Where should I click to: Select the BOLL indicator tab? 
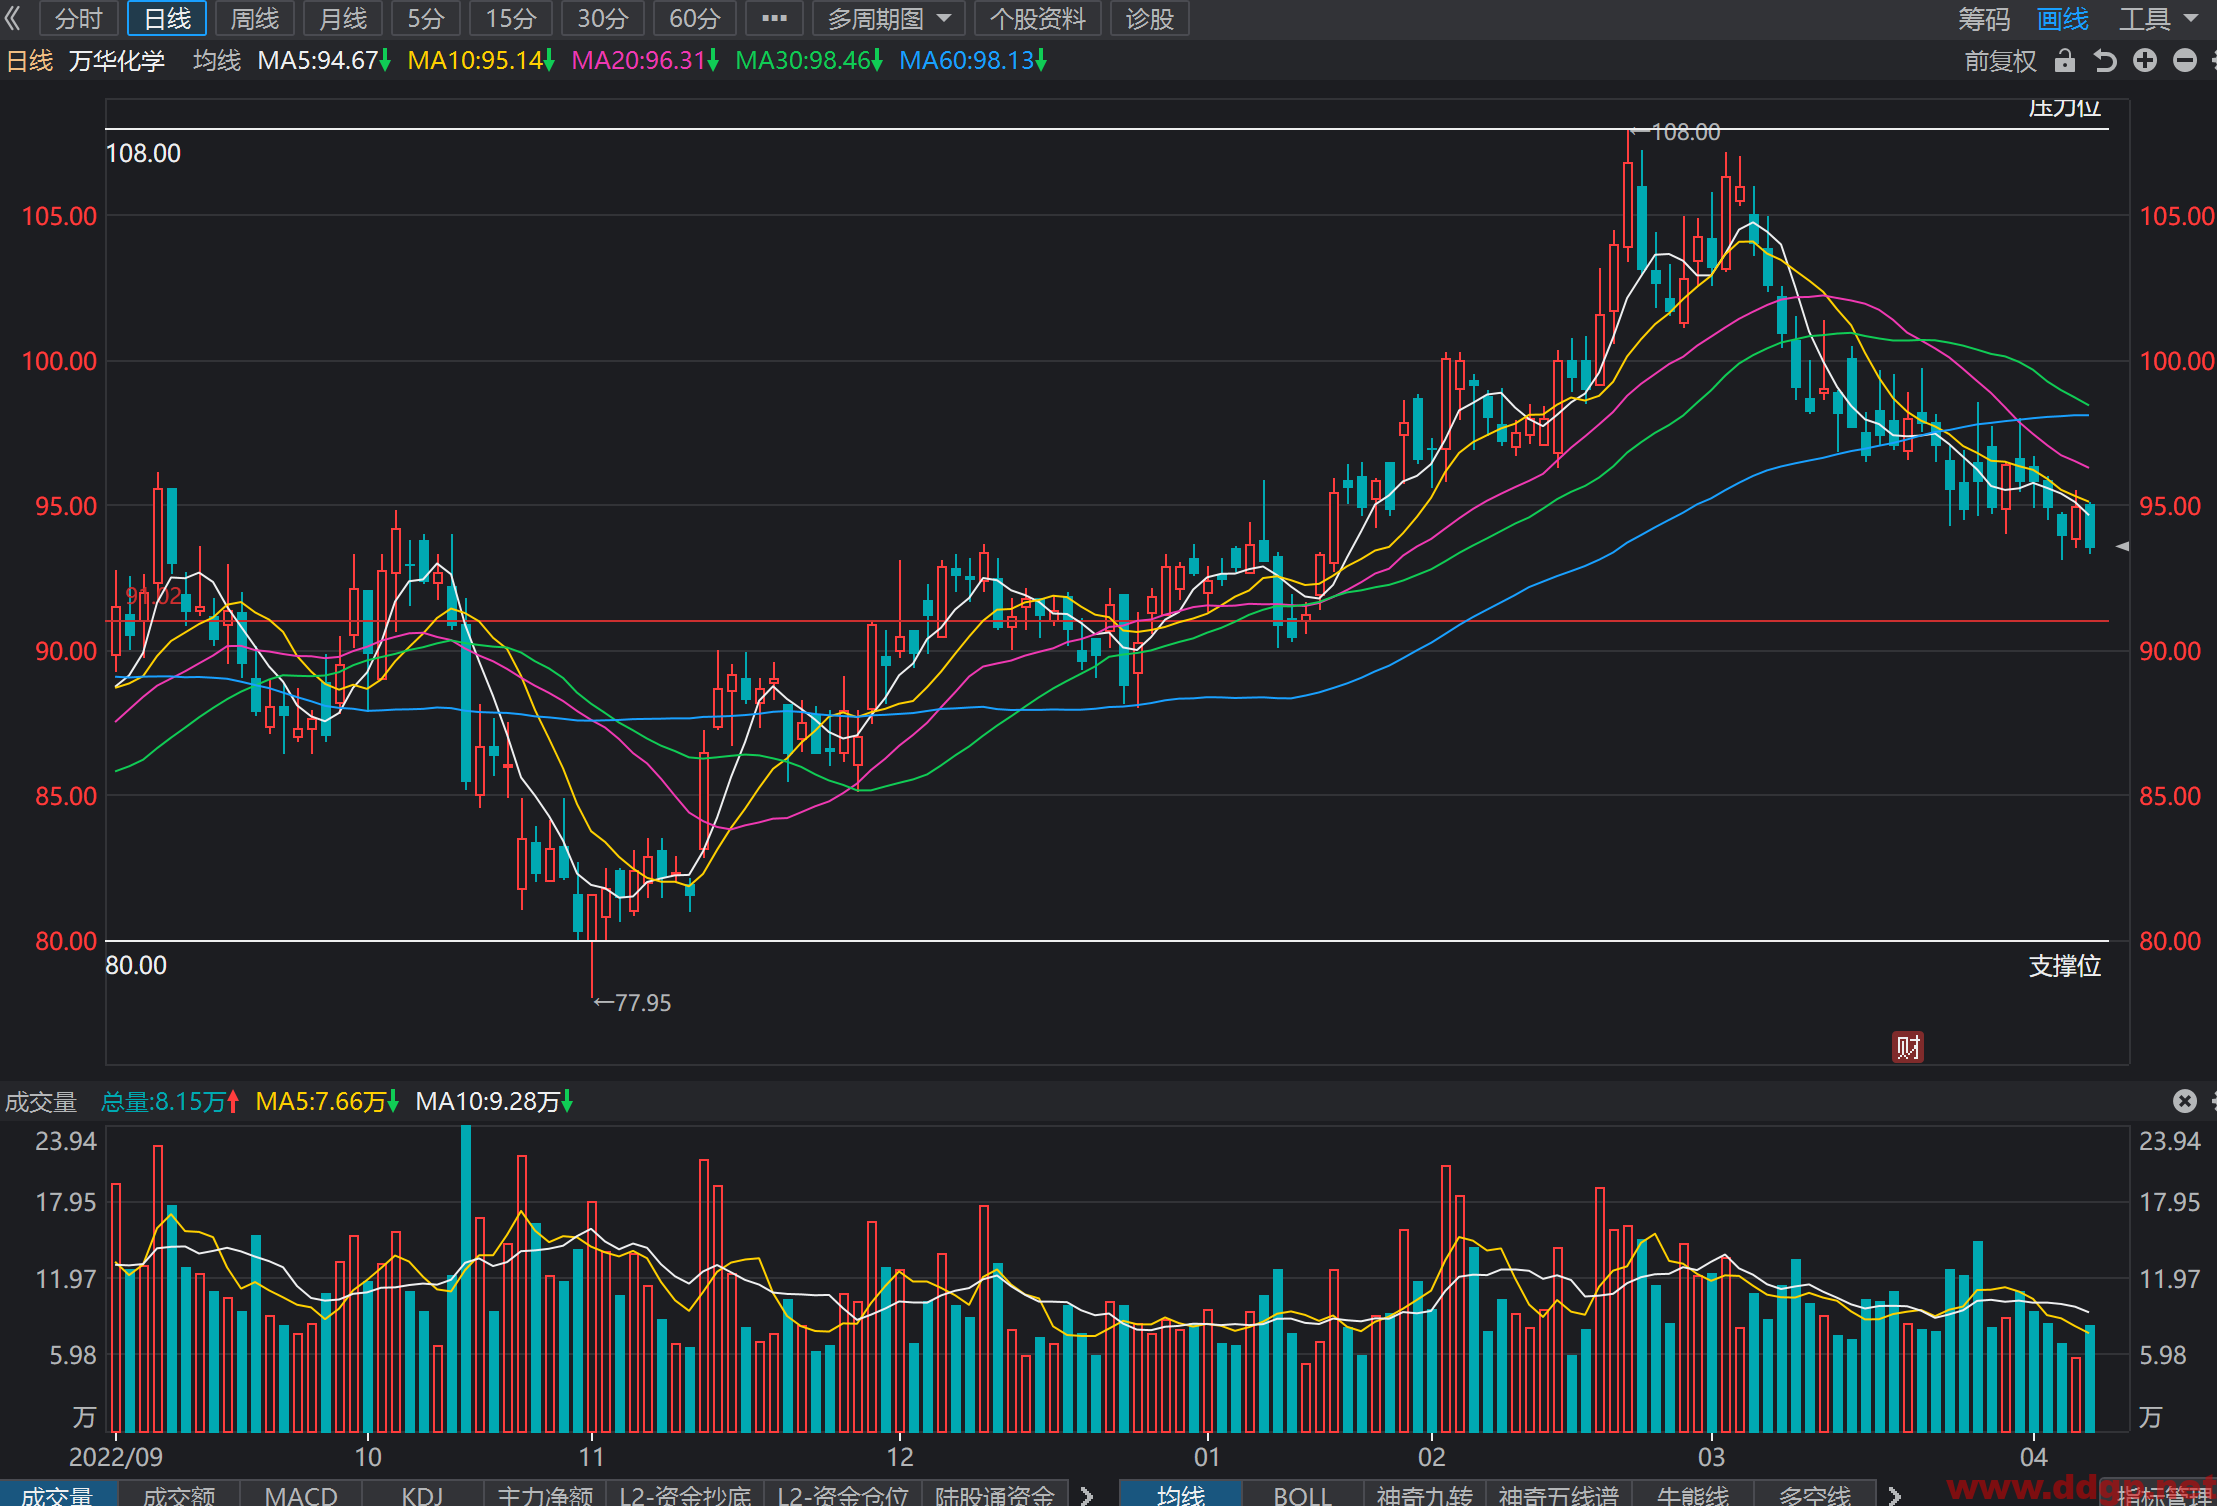click(x=1302, y=1495)
